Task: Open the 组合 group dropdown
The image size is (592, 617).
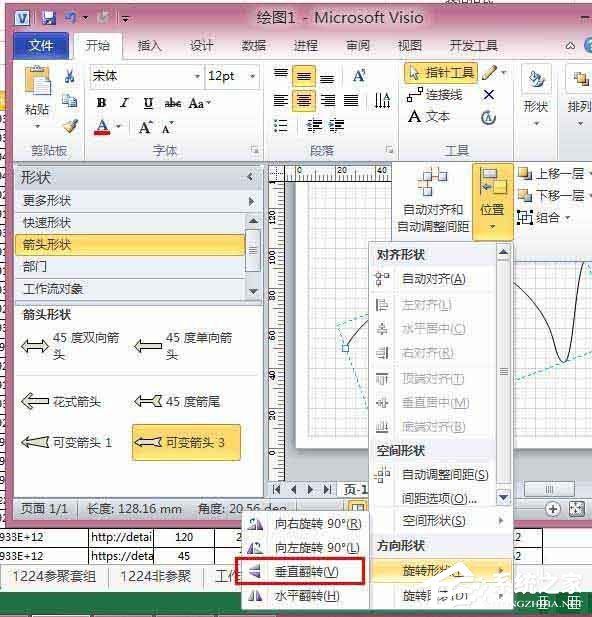Action: pos(544,218)
